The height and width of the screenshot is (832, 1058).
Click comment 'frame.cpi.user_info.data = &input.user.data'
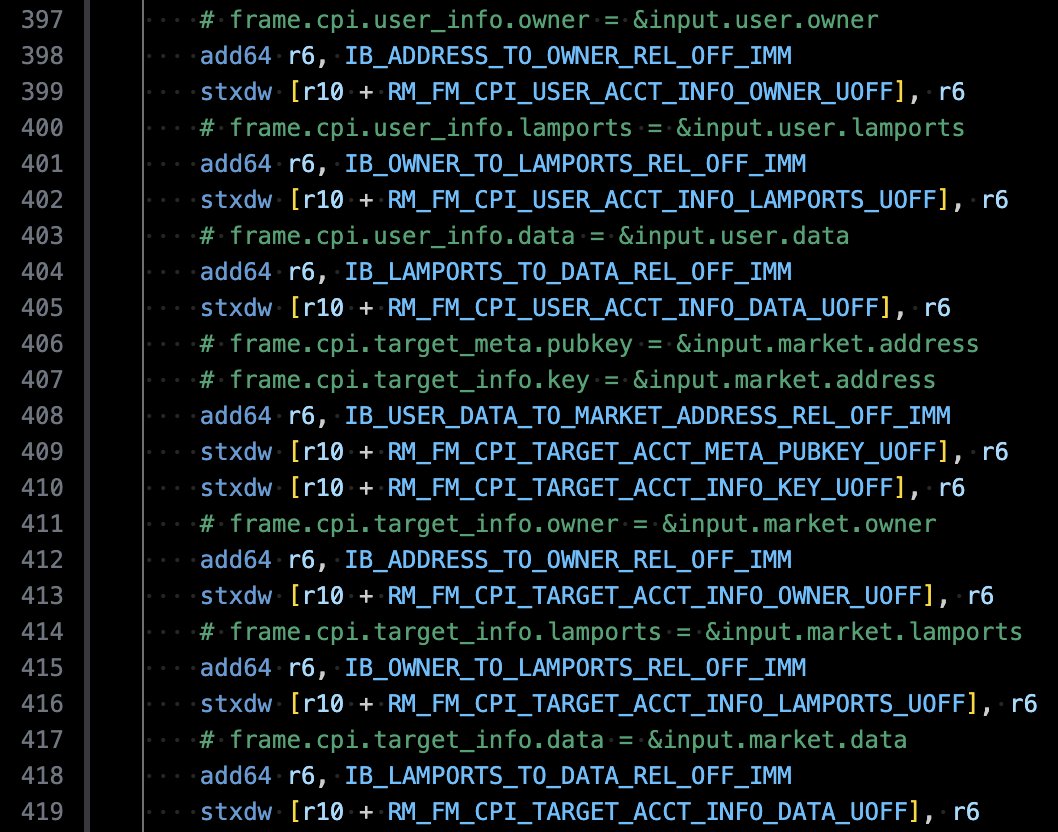tap(539, 236)
